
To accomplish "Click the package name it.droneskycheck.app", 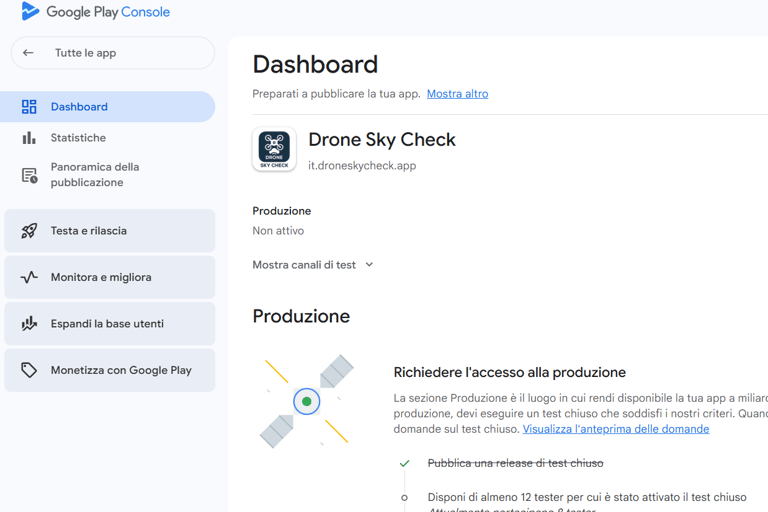I will point(362,166).
